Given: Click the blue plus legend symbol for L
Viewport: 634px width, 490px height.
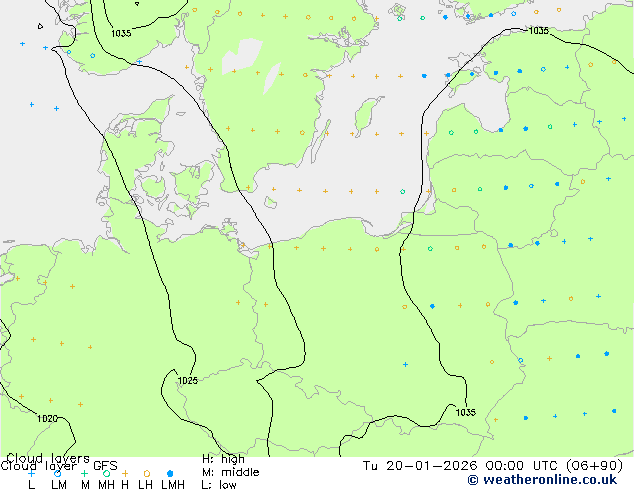Looking at the screenshot, I should click(31, 473).
